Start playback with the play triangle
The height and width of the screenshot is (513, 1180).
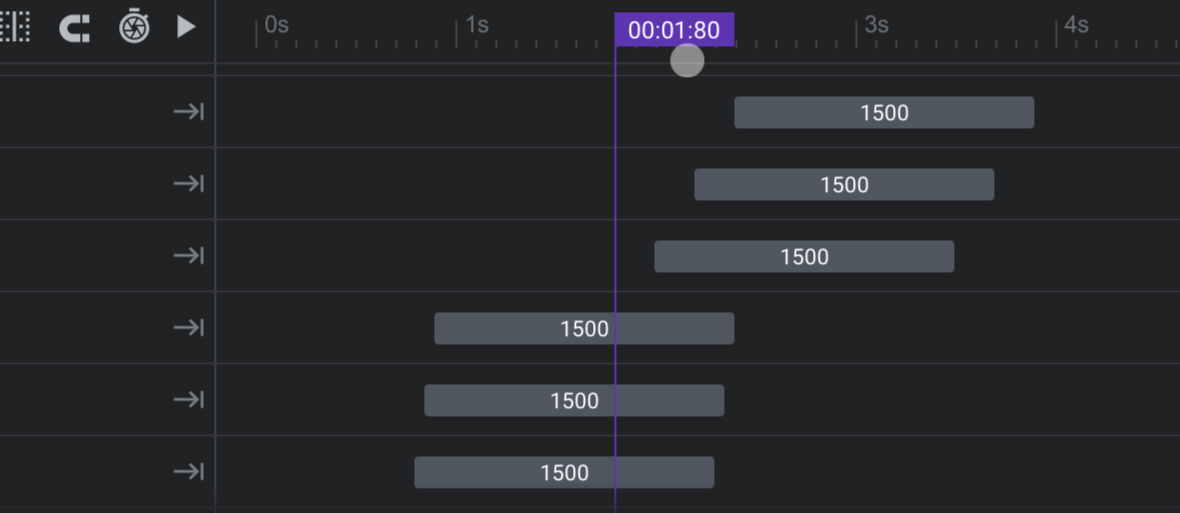[x=186, y=27]
